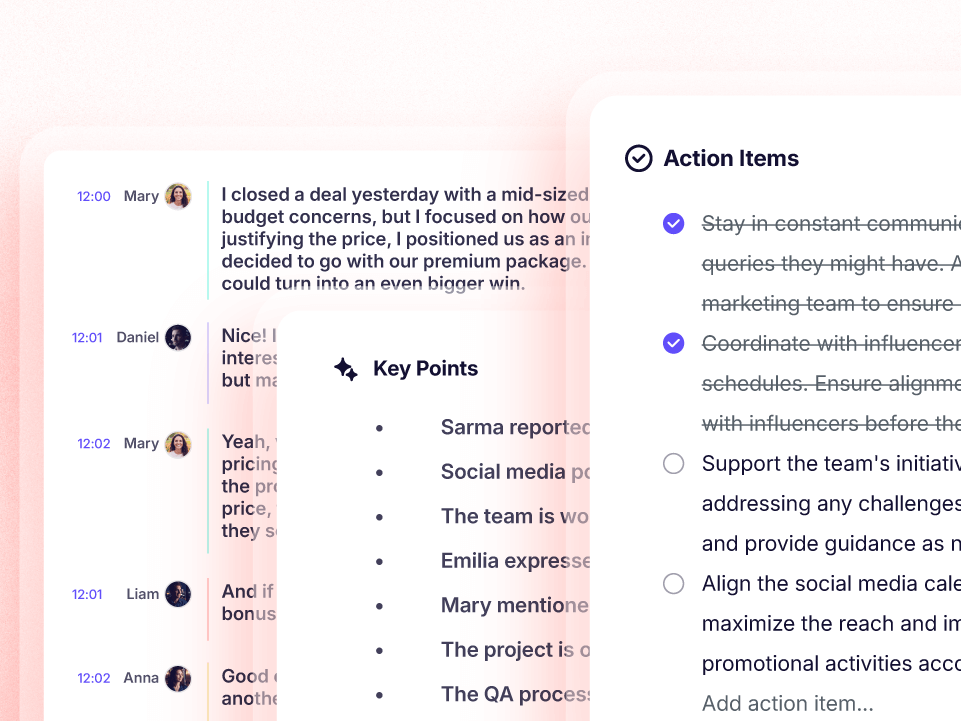
Task: Open Mary's avatar beside her 12:02 message
Action: pyautogui.click(x=178, y=443)
